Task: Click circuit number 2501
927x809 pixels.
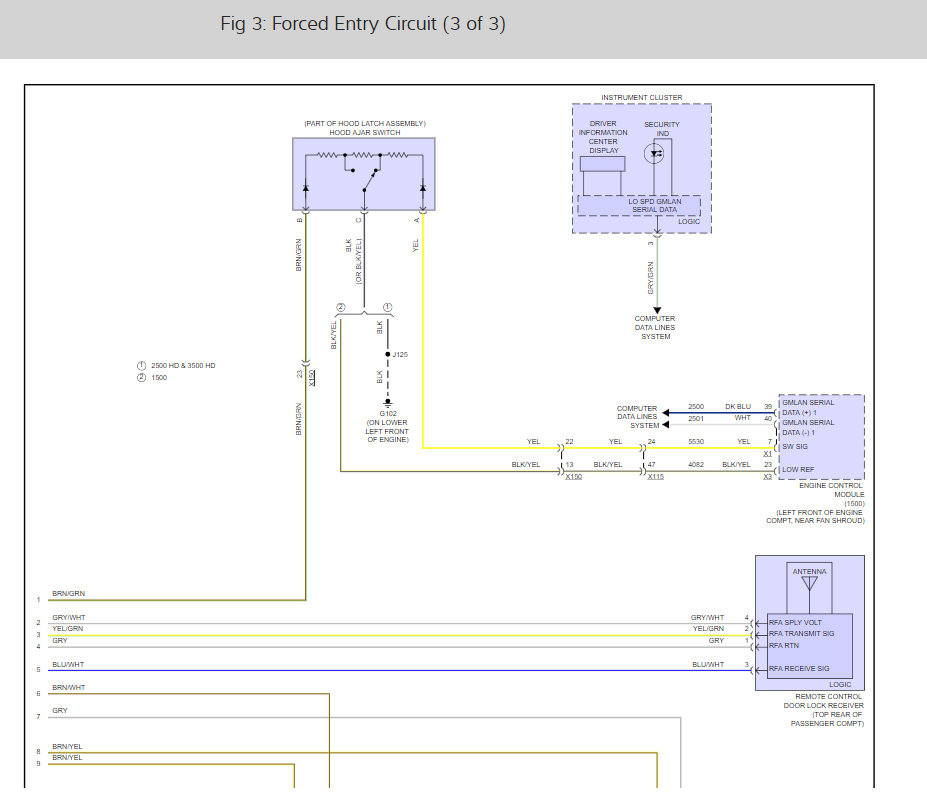Action: [x=696, y=419]
